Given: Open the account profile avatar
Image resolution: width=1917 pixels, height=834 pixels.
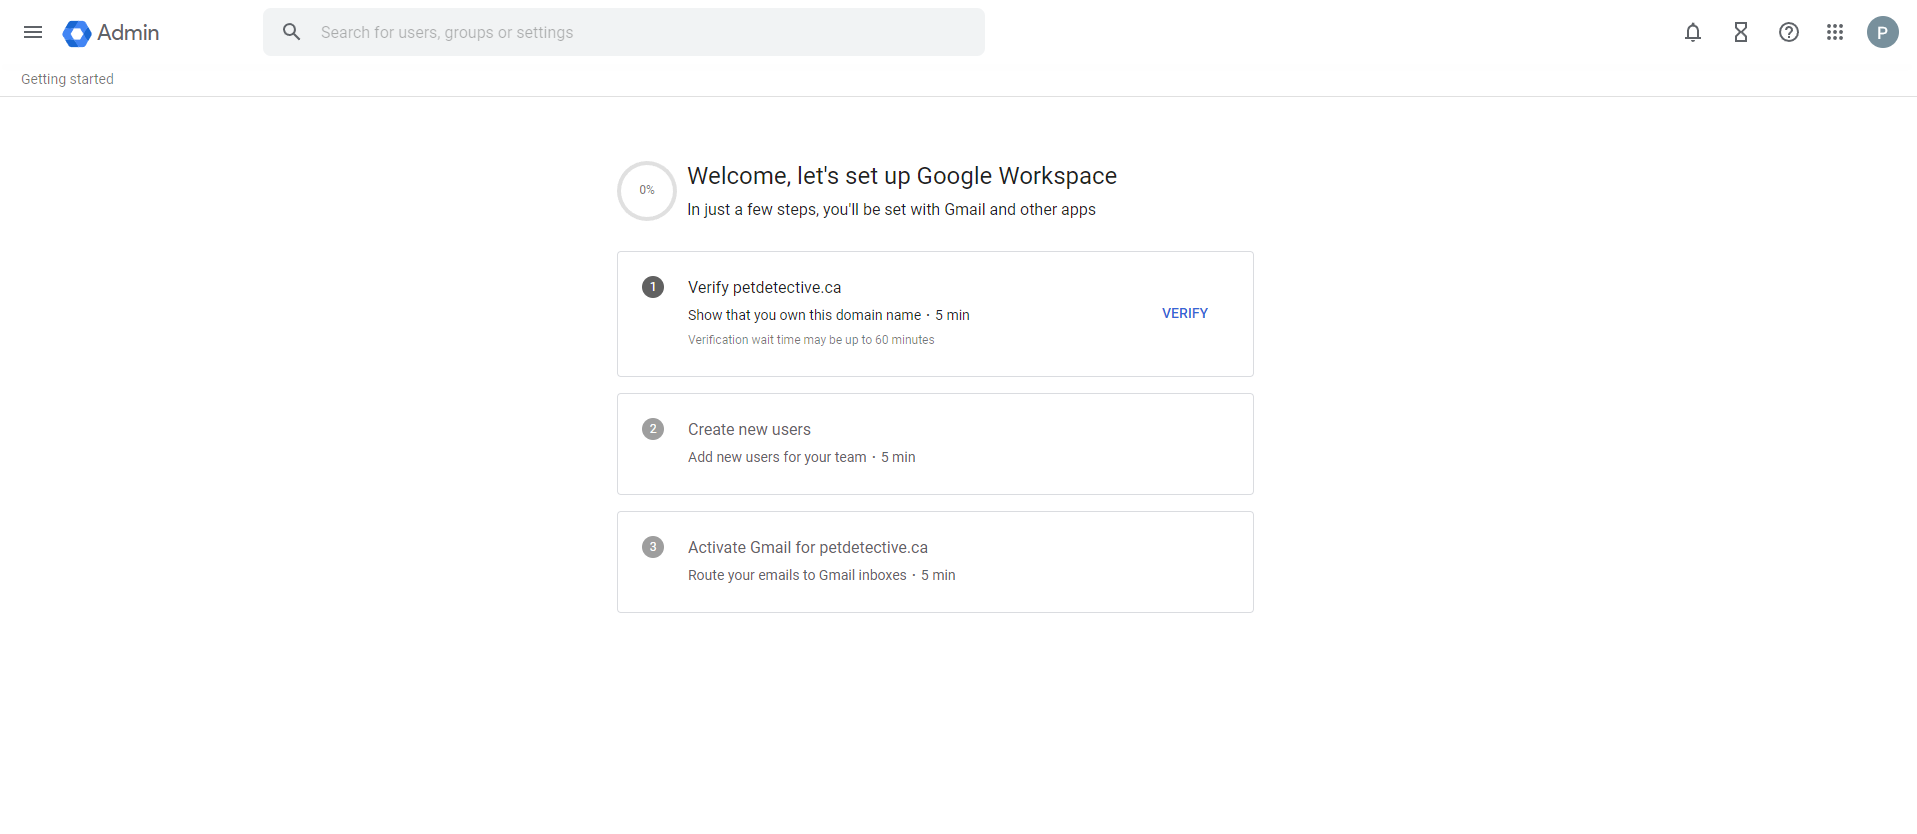Looking at the screenshot, I should point(1882,32).
